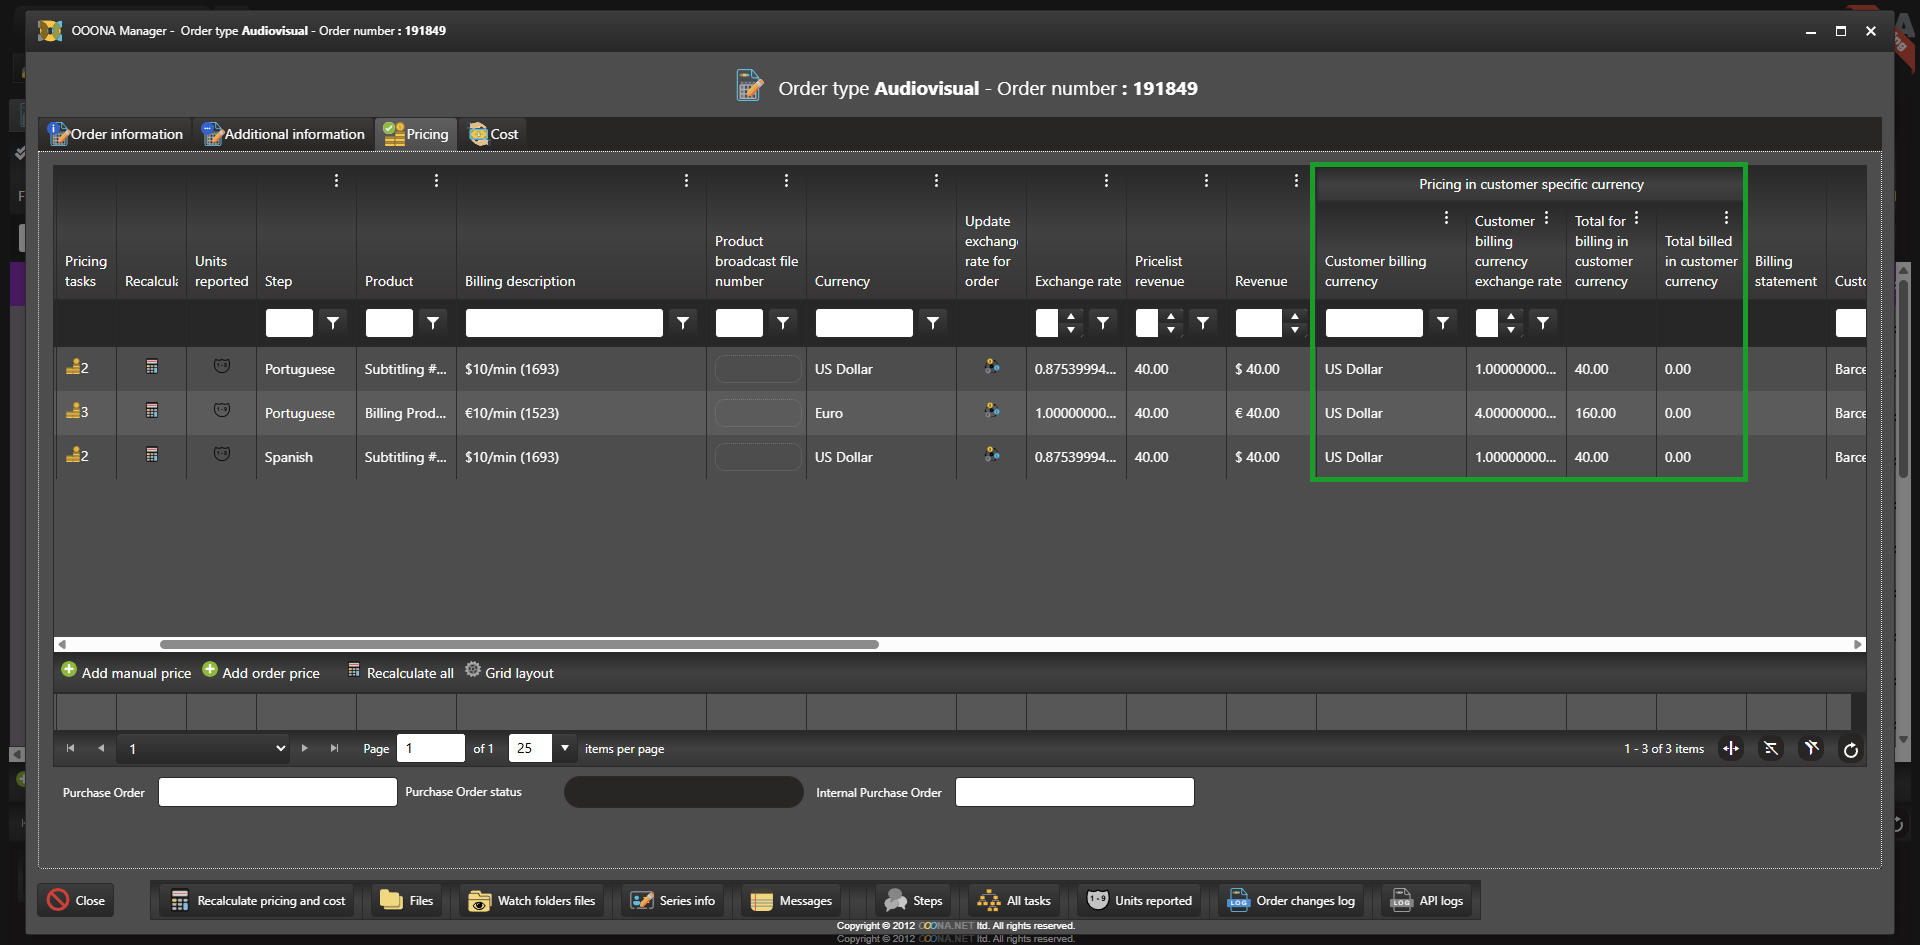This screenshot has height=945, width=1920.
Task: Click recalculate calculator icon in first row
Action: pos(152,367)
